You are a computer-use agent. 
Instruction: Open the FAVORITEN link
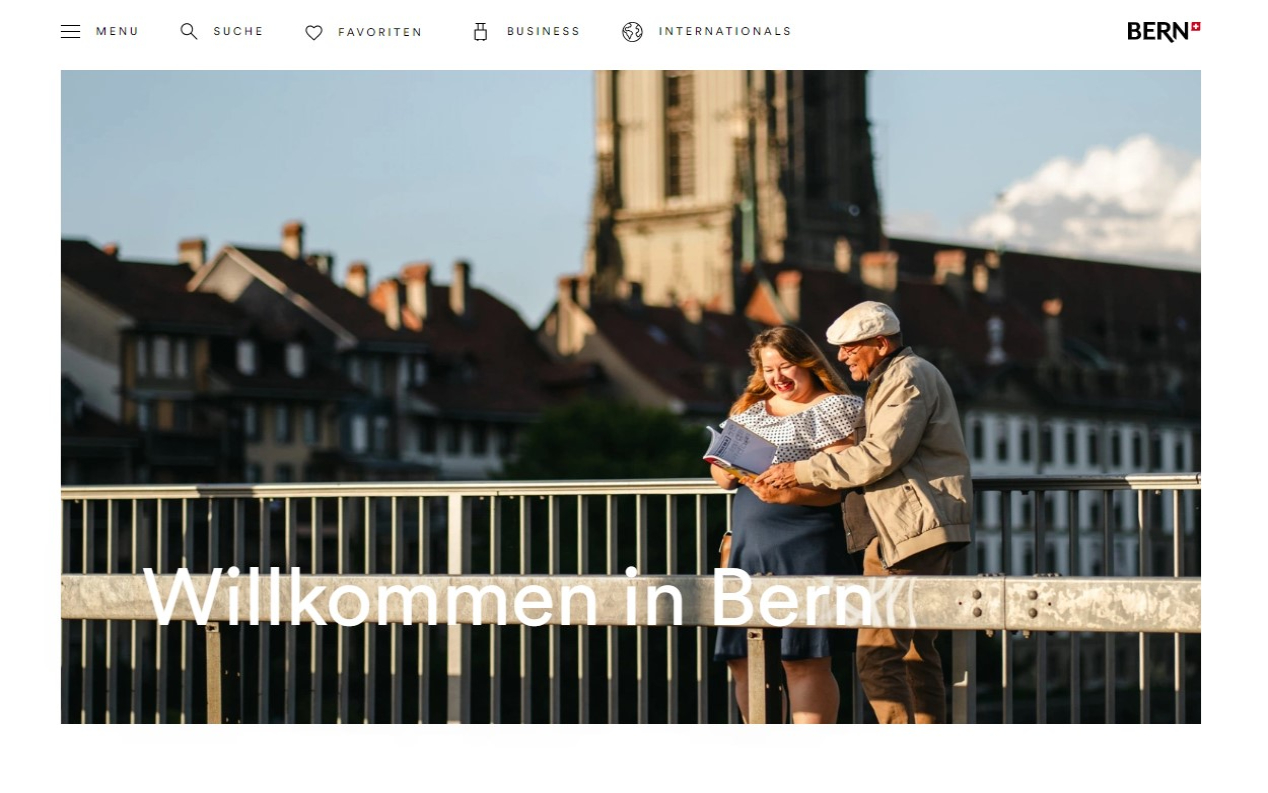click(380, 32)
